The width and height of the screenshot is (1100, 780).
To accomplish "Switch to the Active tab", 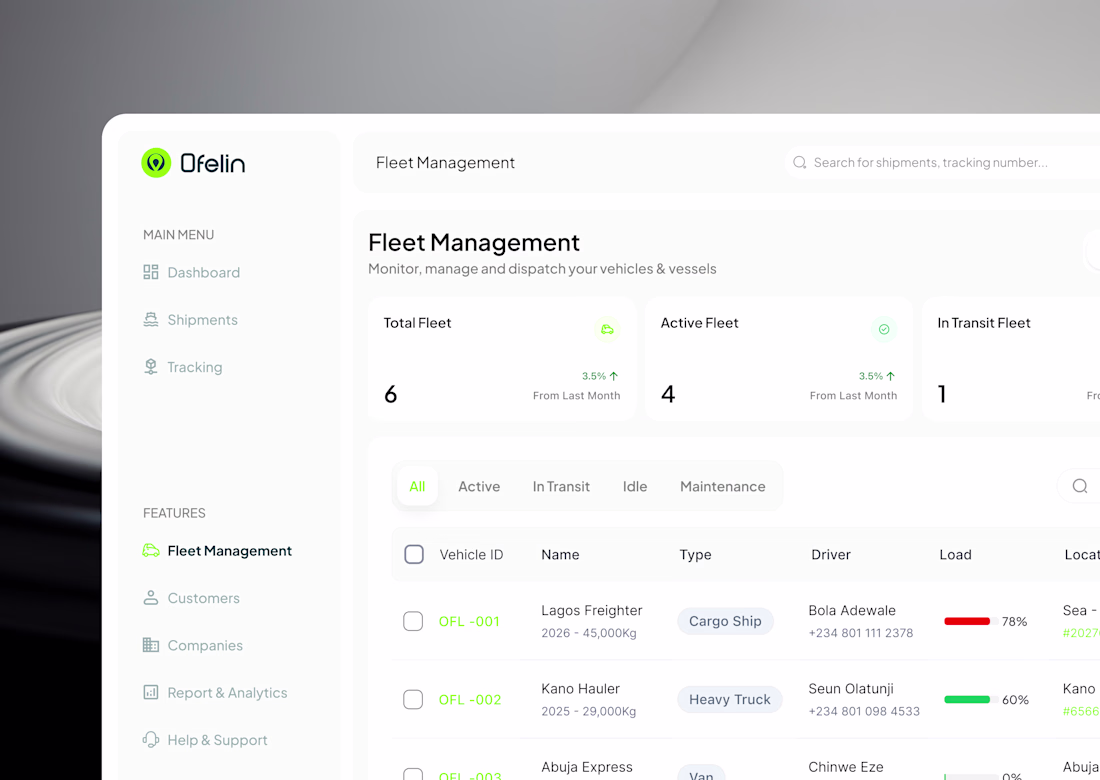I will (479, 486).
